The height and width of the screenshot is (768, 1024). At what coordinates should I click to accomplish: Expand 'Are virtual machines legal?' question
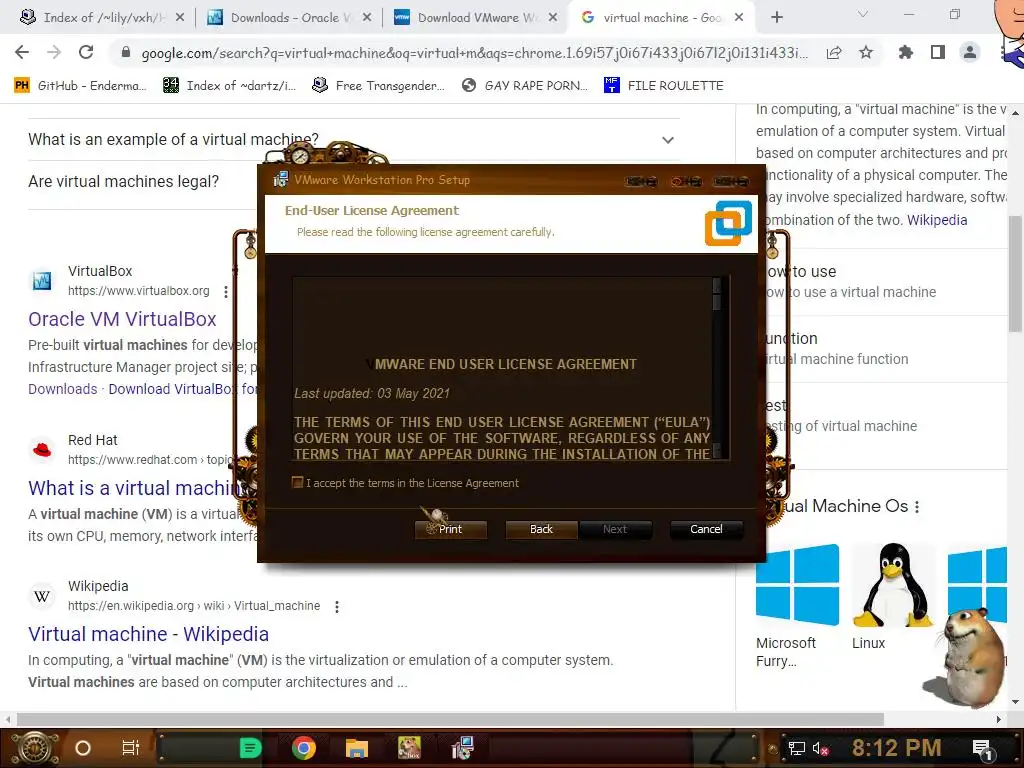(x=123, y=181)
